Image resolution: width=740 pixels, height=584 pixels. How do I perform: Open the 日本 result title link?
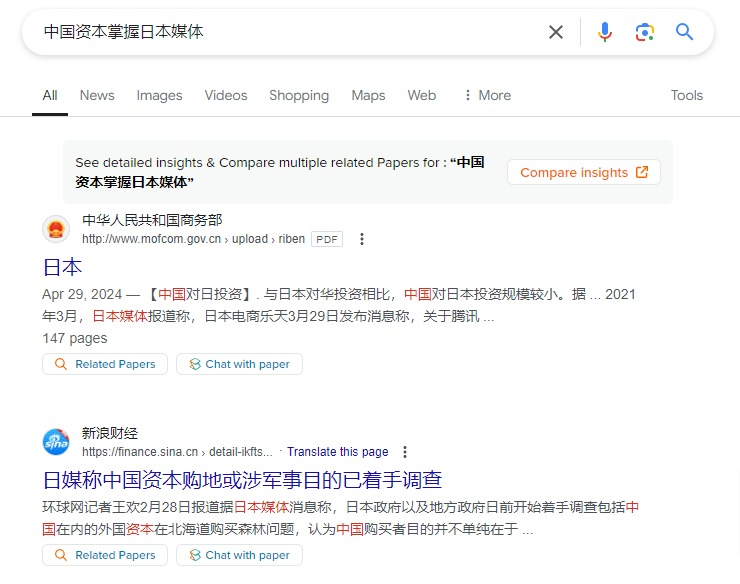click(62, 267)
